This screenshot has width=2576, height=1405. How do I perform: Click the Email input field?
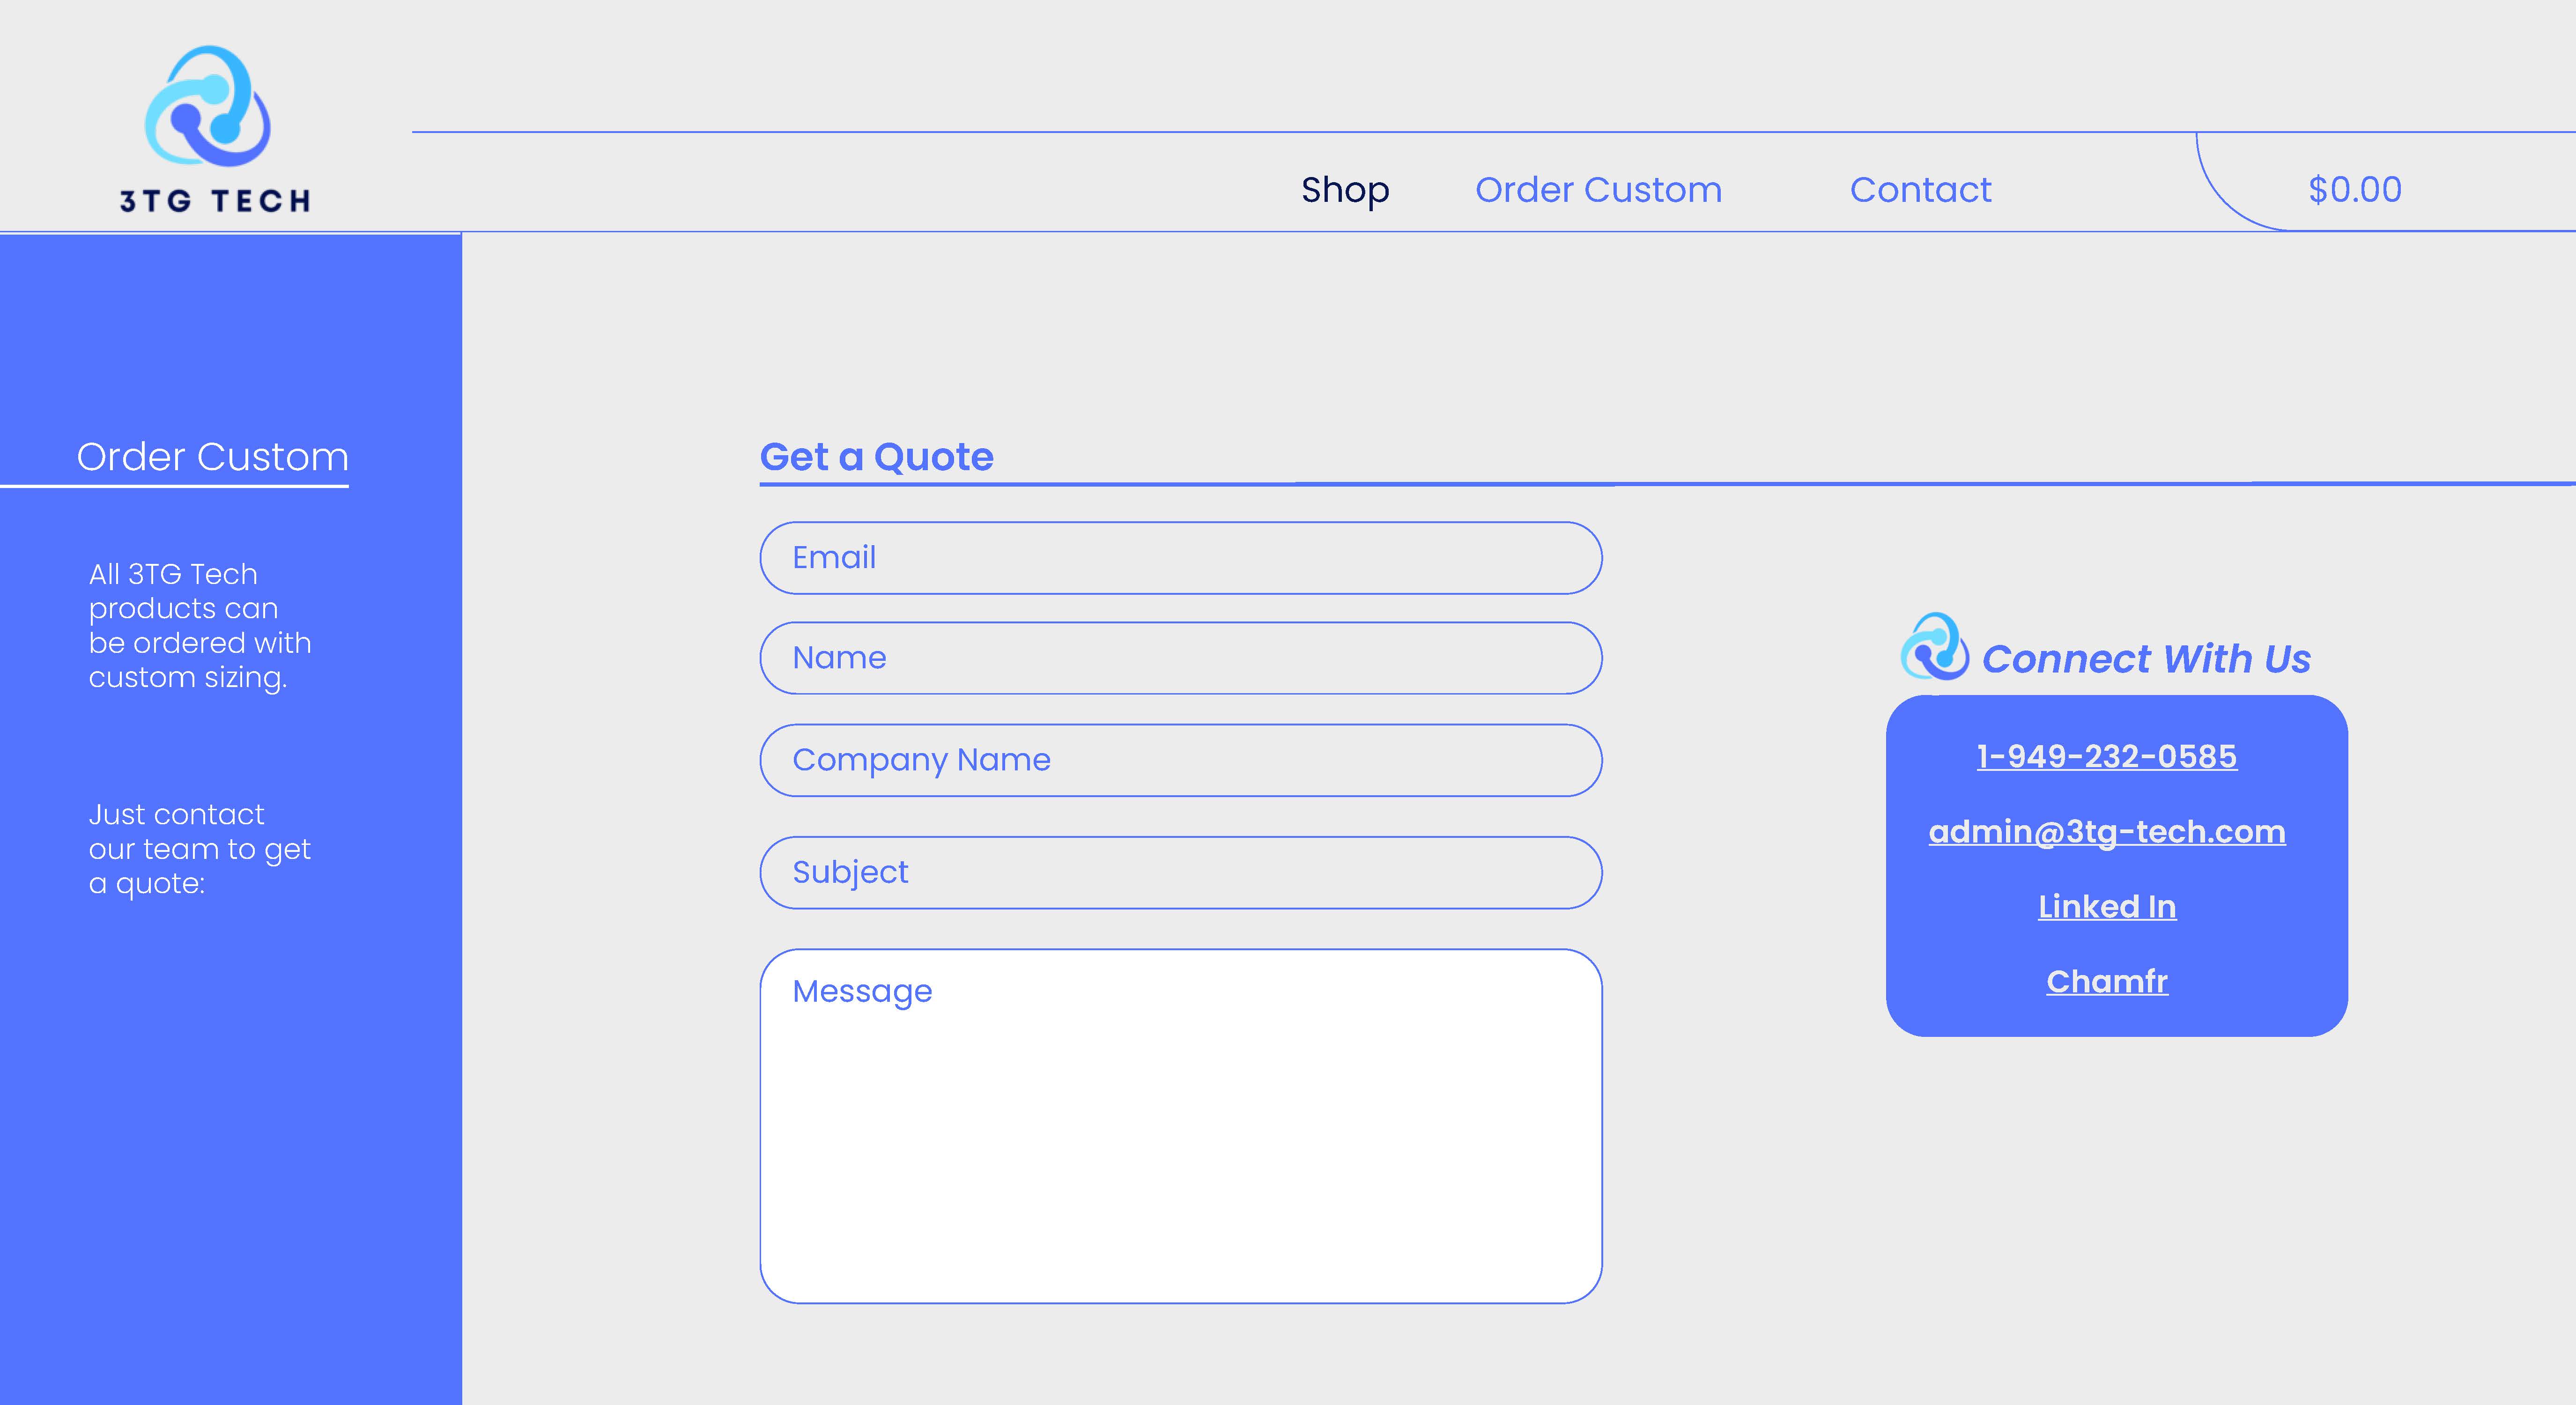point(1180,558)
